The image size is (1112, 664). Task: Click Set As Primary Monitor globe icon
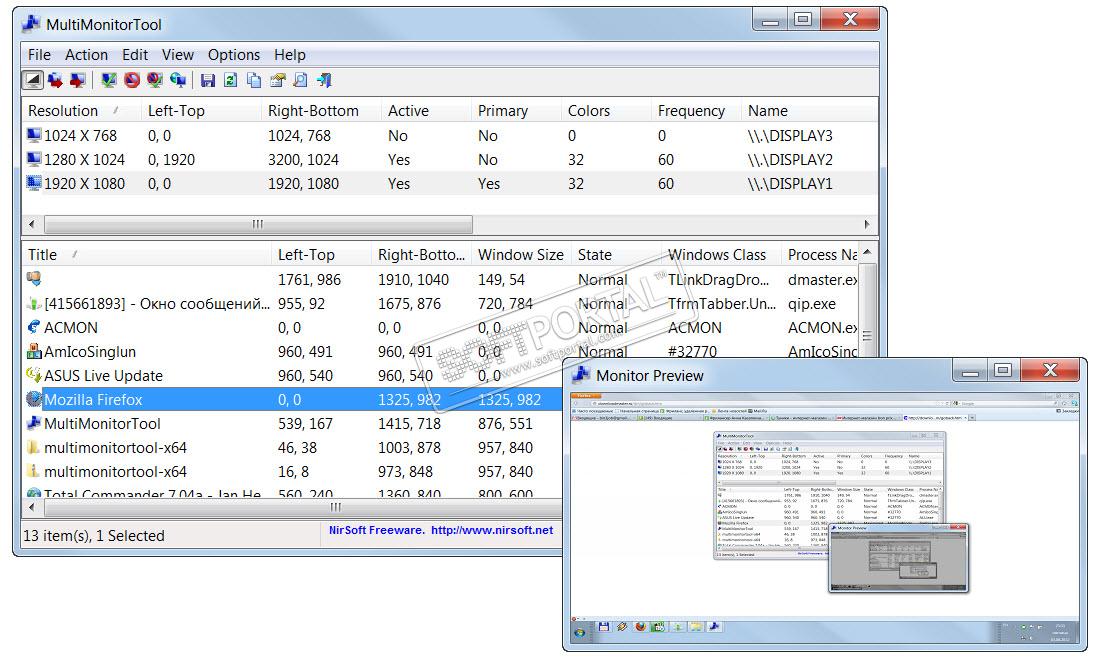click(x=178, y=80)
